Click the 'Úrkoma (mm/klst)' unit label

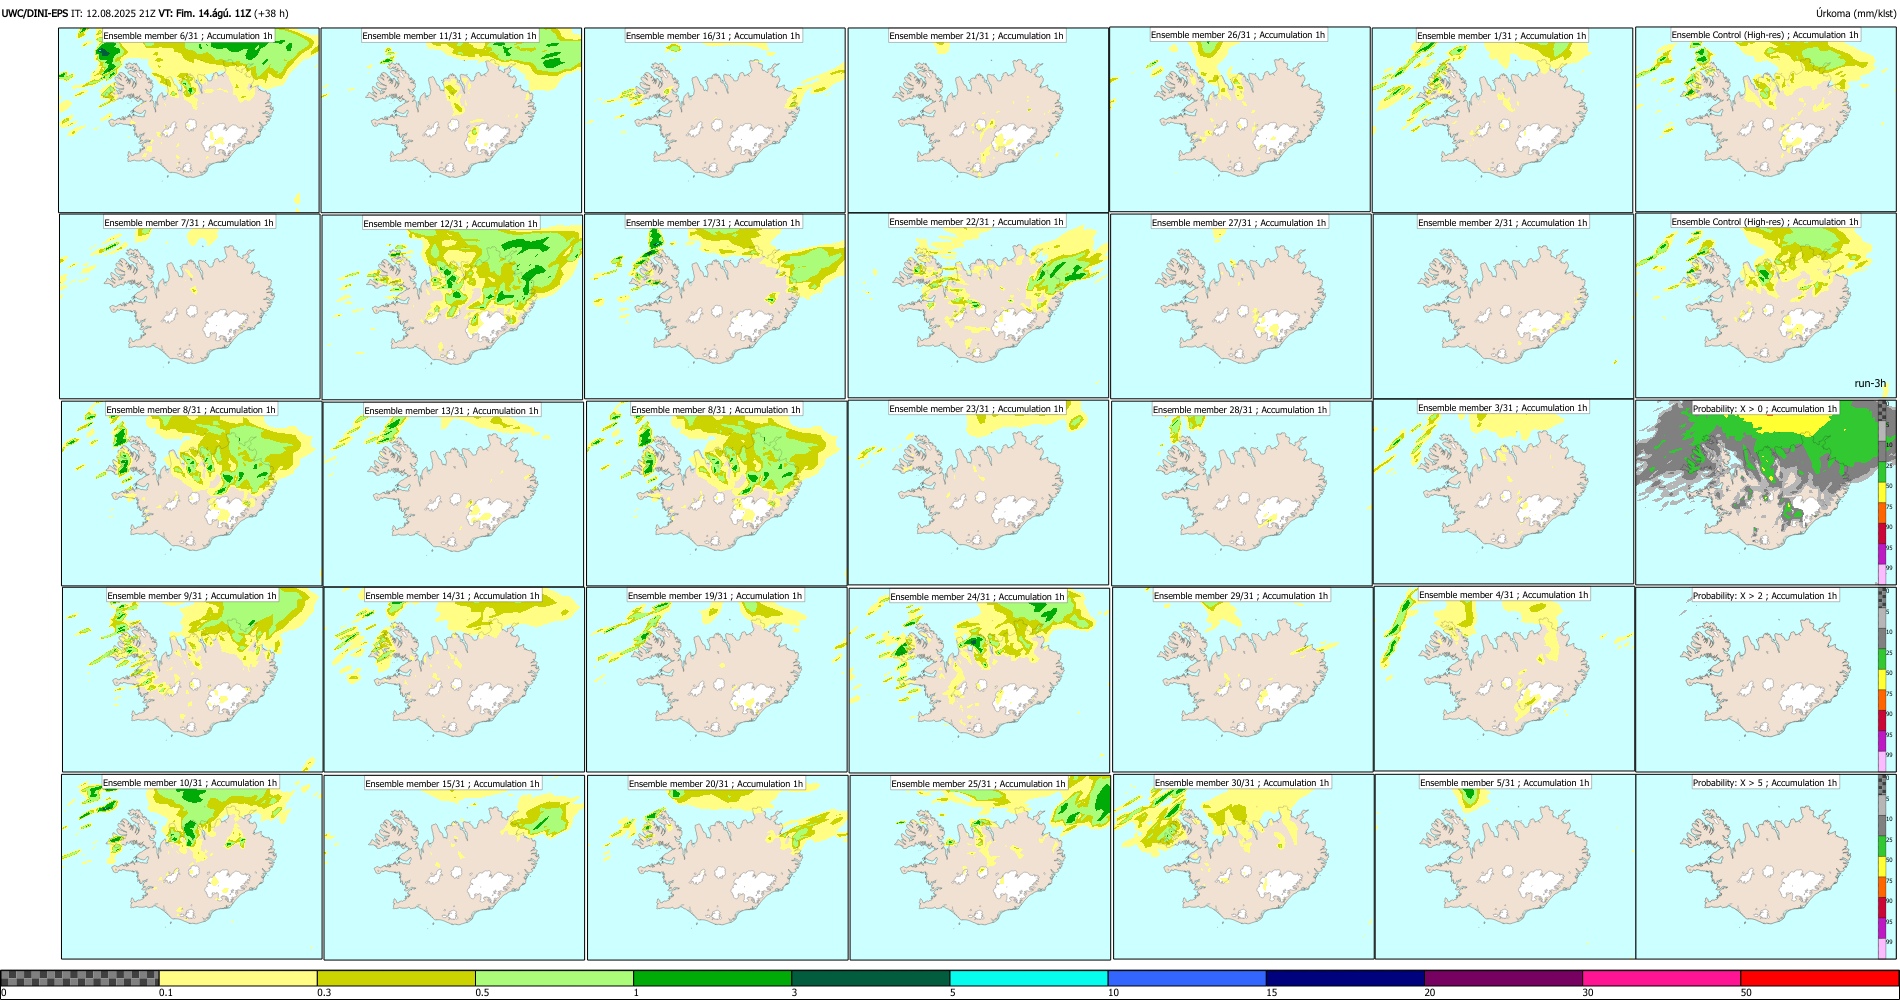[x=1856, y=13]
